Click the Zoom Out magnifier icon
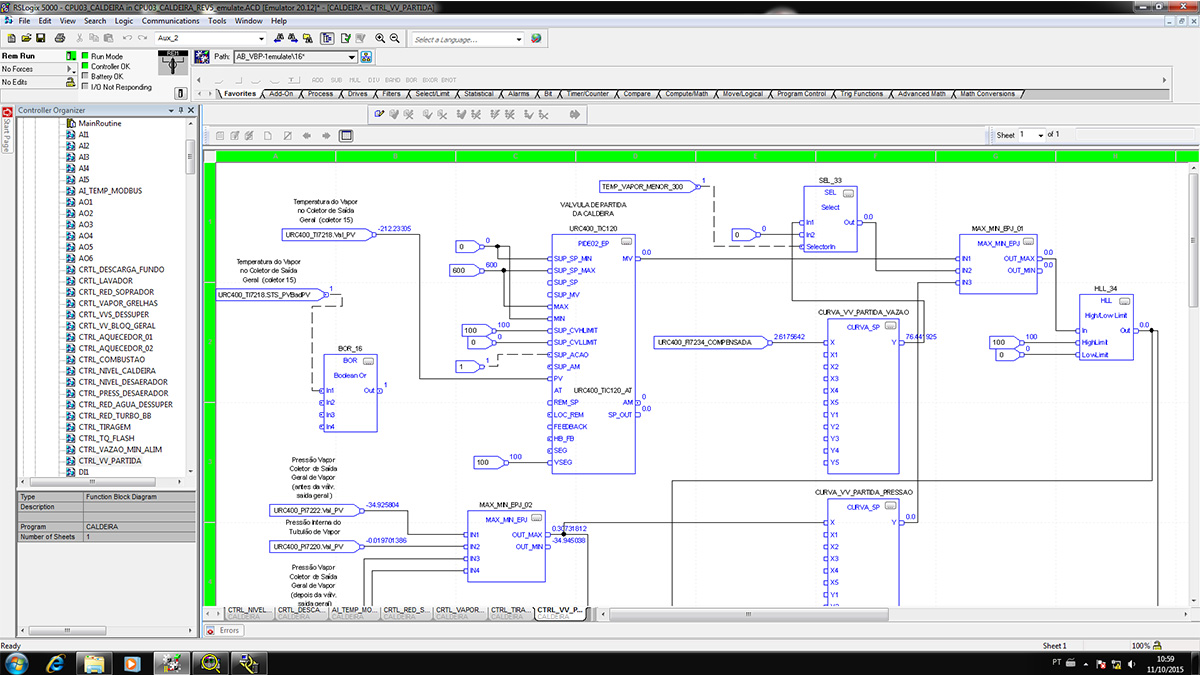Viewport: 1200px width, 675px height. 395,39
